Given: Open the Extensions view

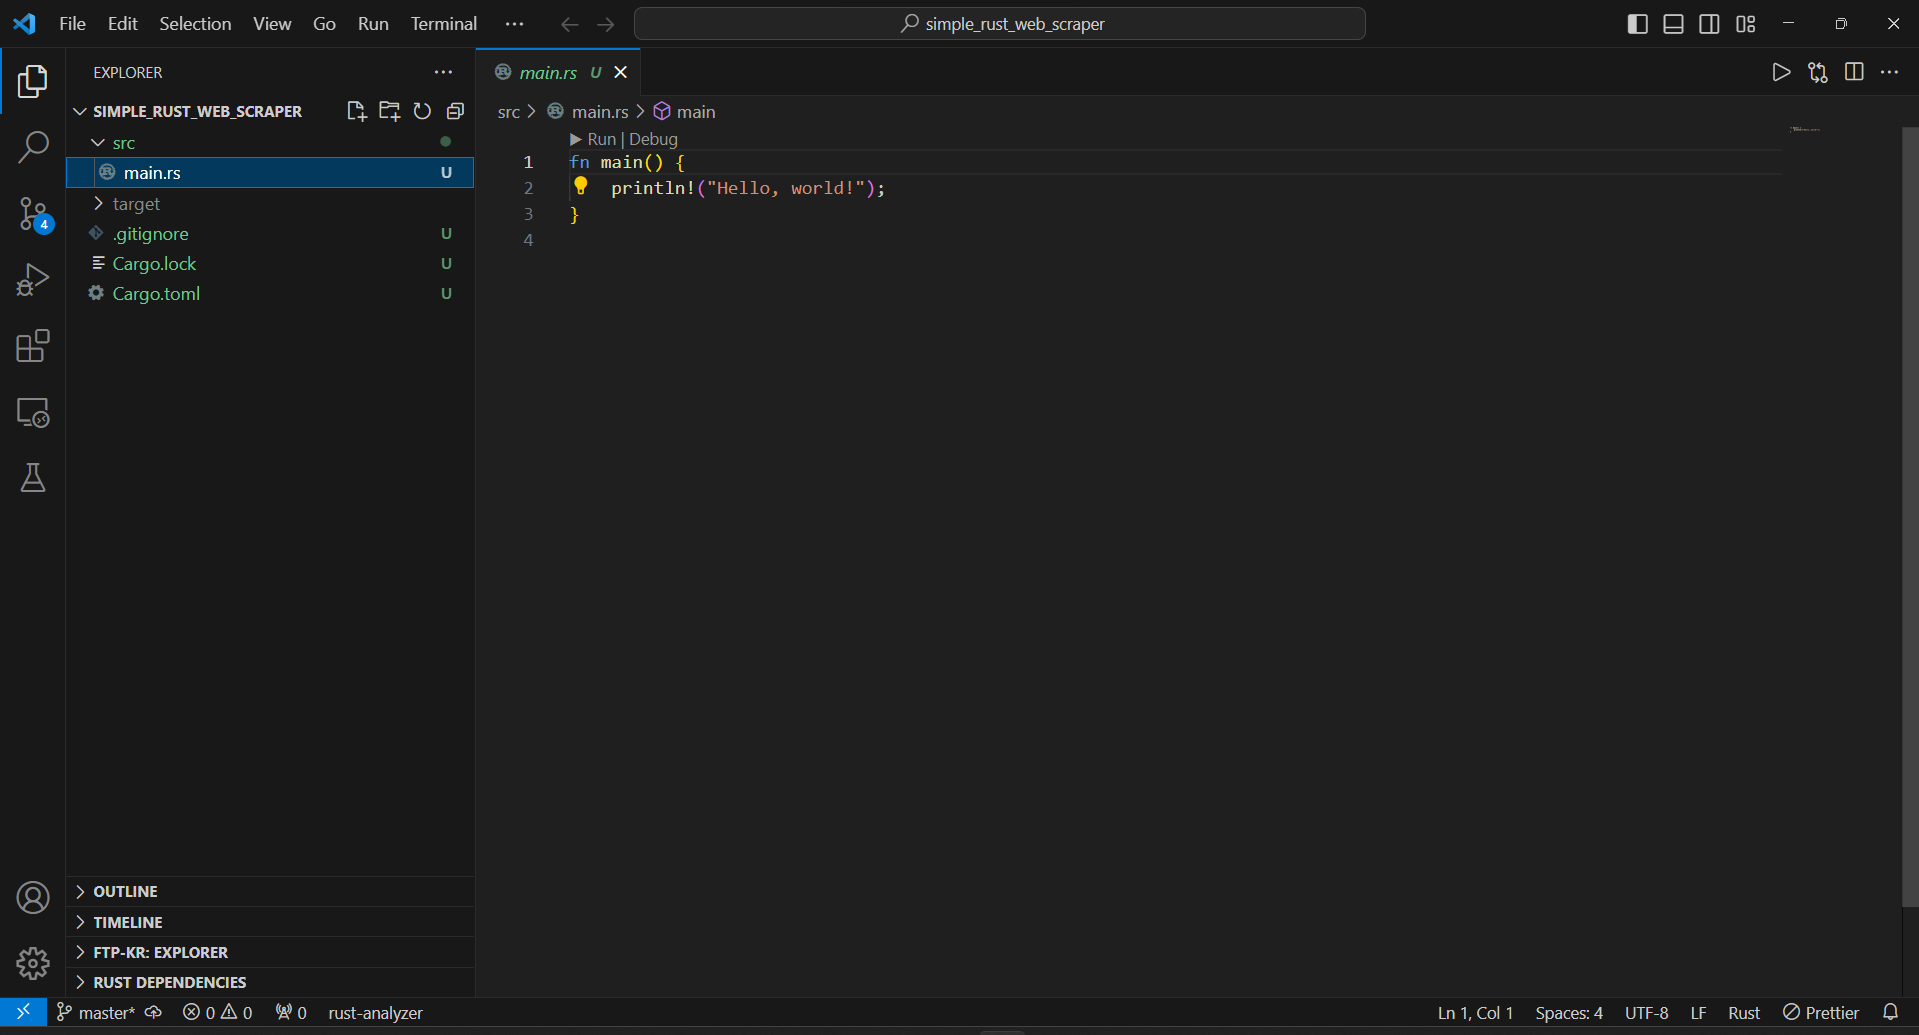Looking at the screenshot, I should tap(33, 346).
